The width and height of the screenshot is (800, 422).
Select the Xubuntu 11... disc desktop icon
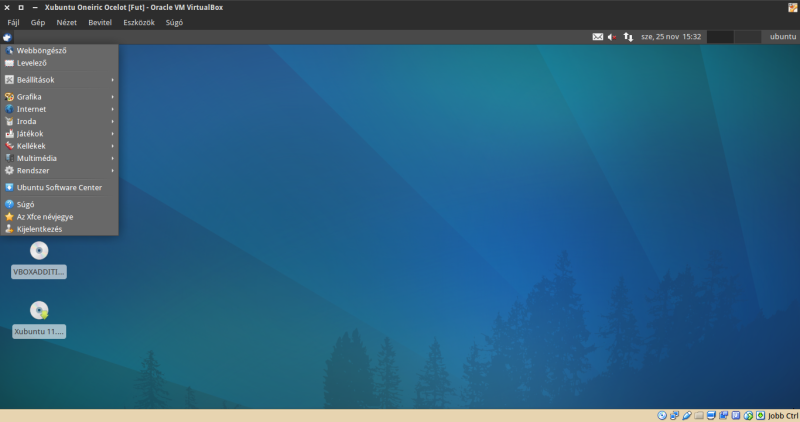point(39,310)
